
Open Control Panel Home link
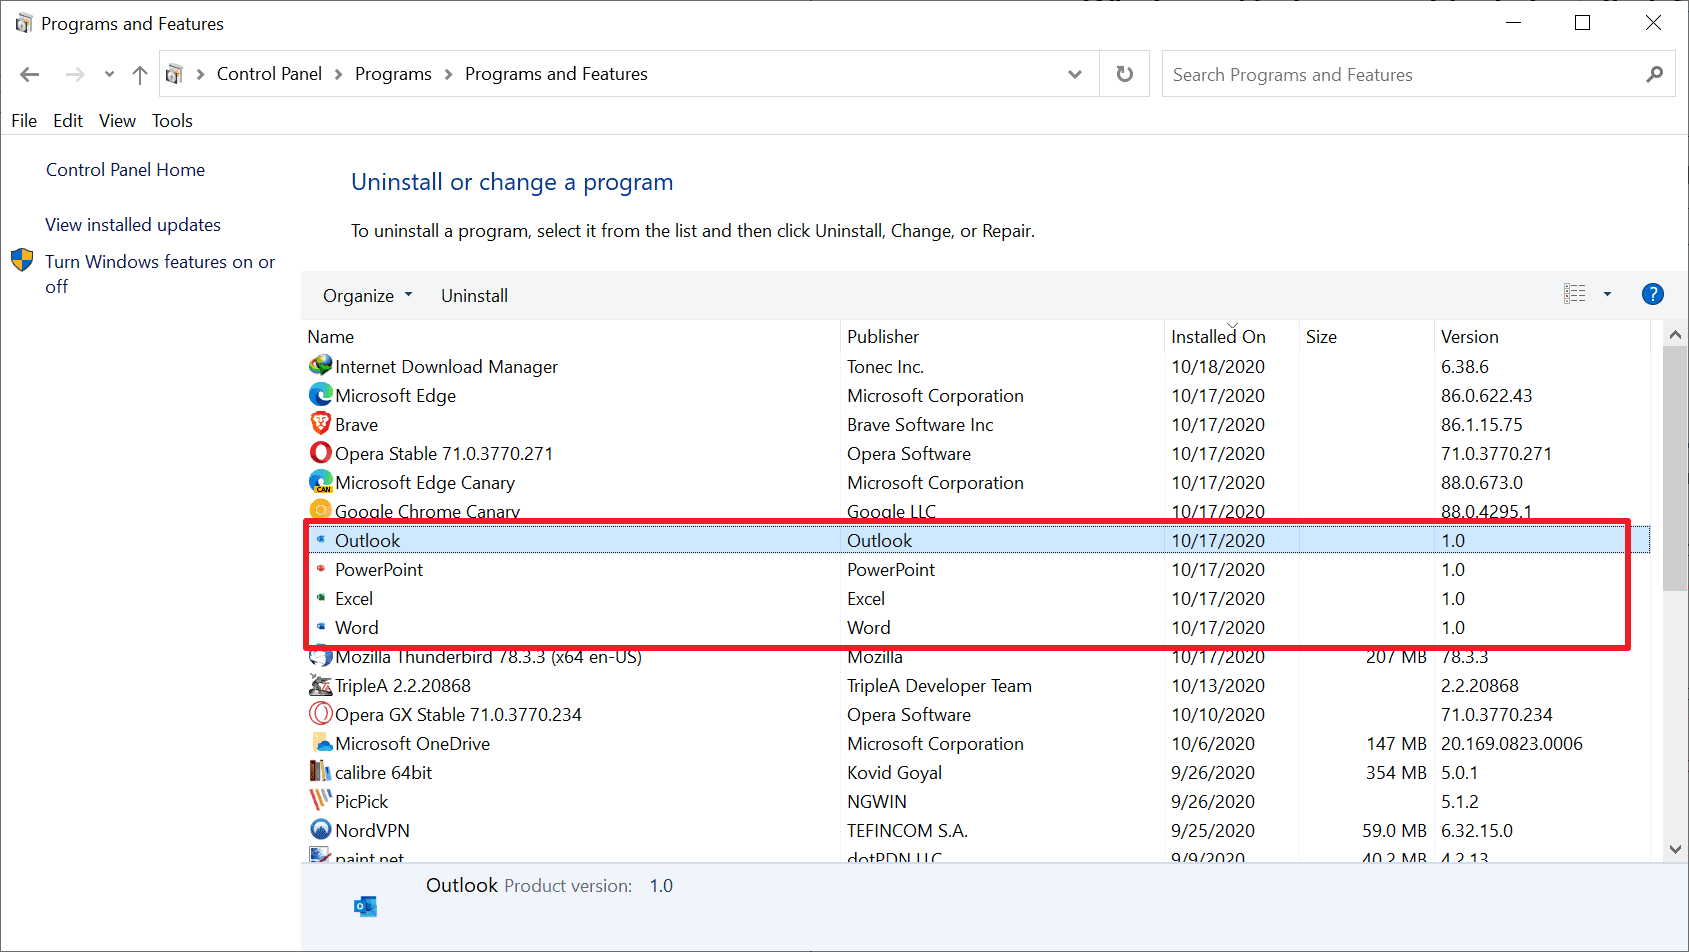(x=125, y=170)
